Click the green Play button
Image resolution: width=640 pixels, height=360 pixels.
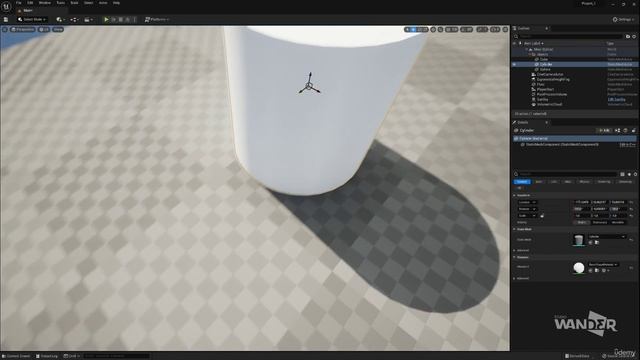(106, 19)
